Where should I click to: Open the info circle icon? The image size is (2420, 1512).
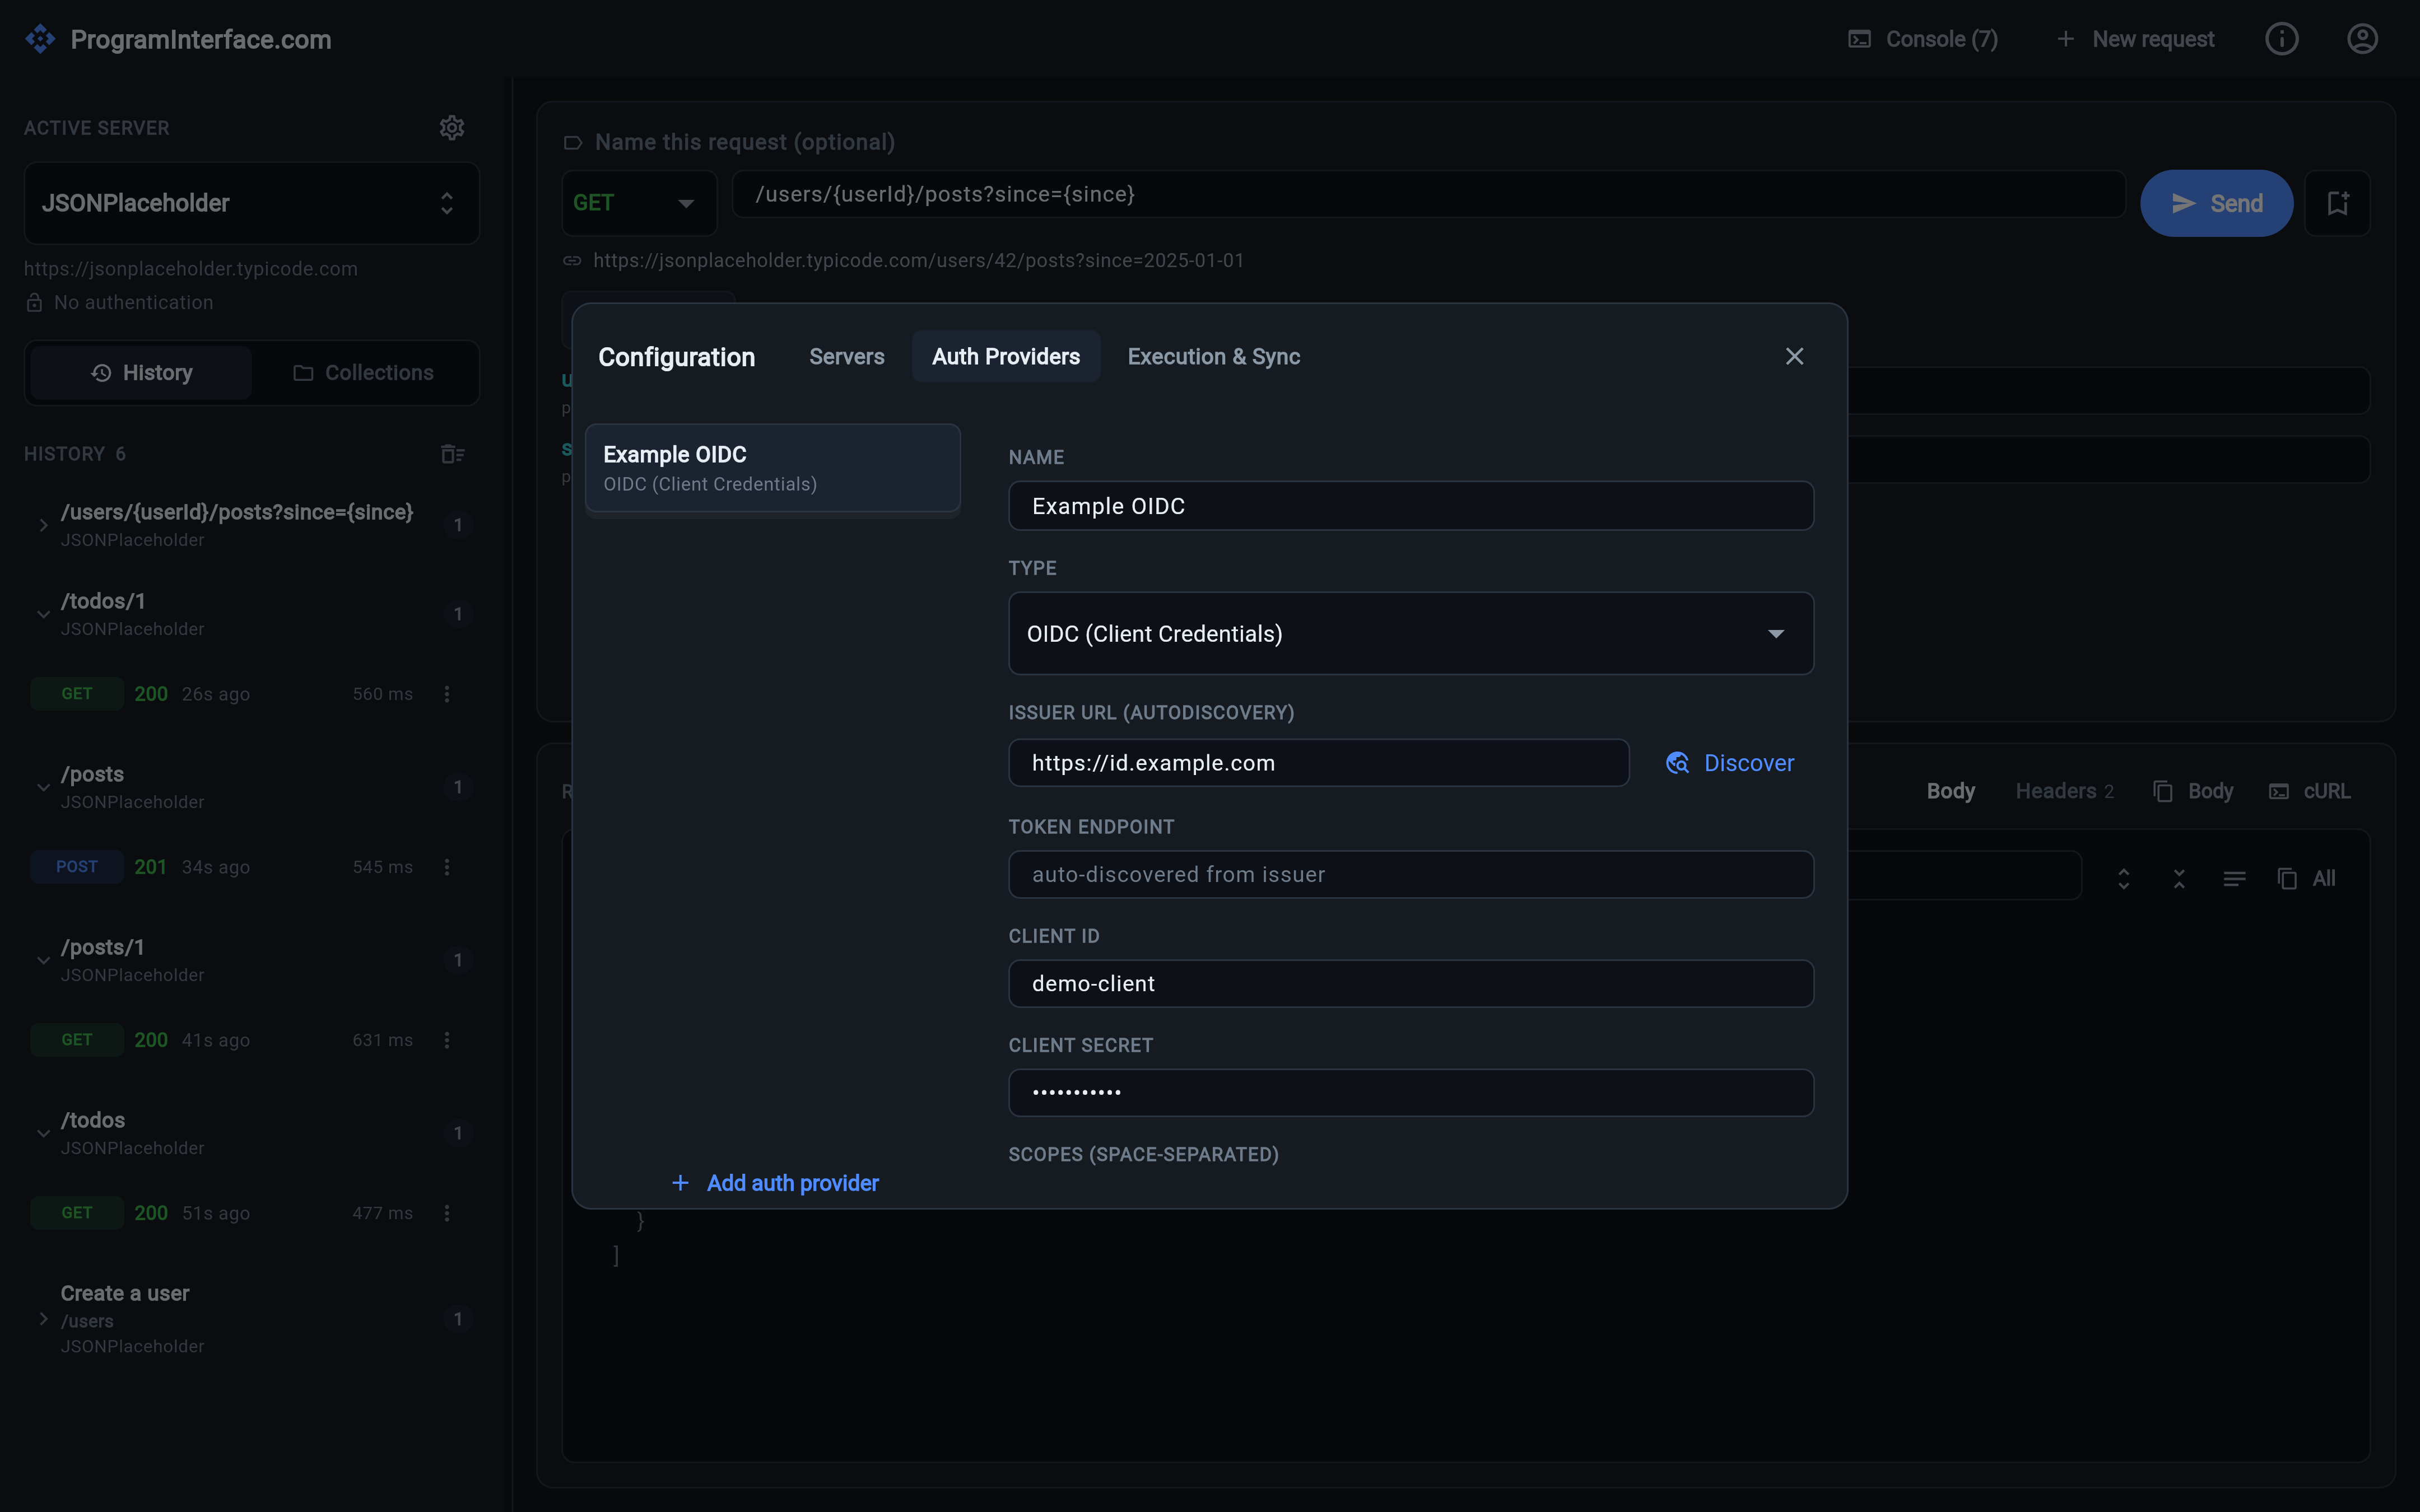pos(2281,39)
